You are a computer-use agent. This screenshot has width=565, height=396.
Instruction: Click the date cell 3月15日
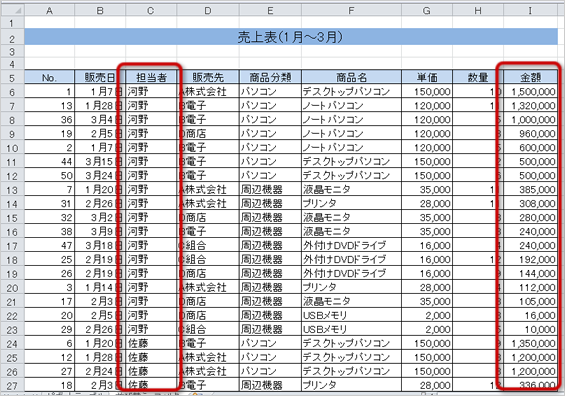(100, 161)
